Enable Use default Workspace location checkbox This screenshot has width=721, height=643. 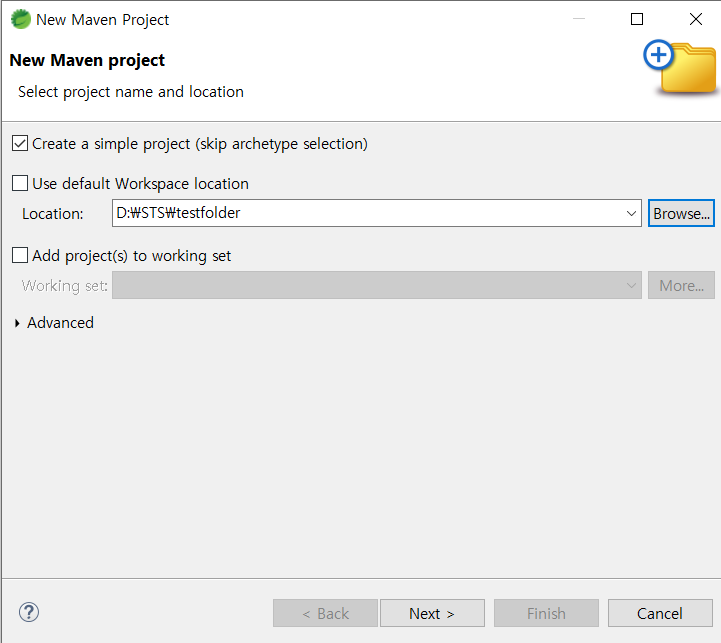click(x=20, y=183)
